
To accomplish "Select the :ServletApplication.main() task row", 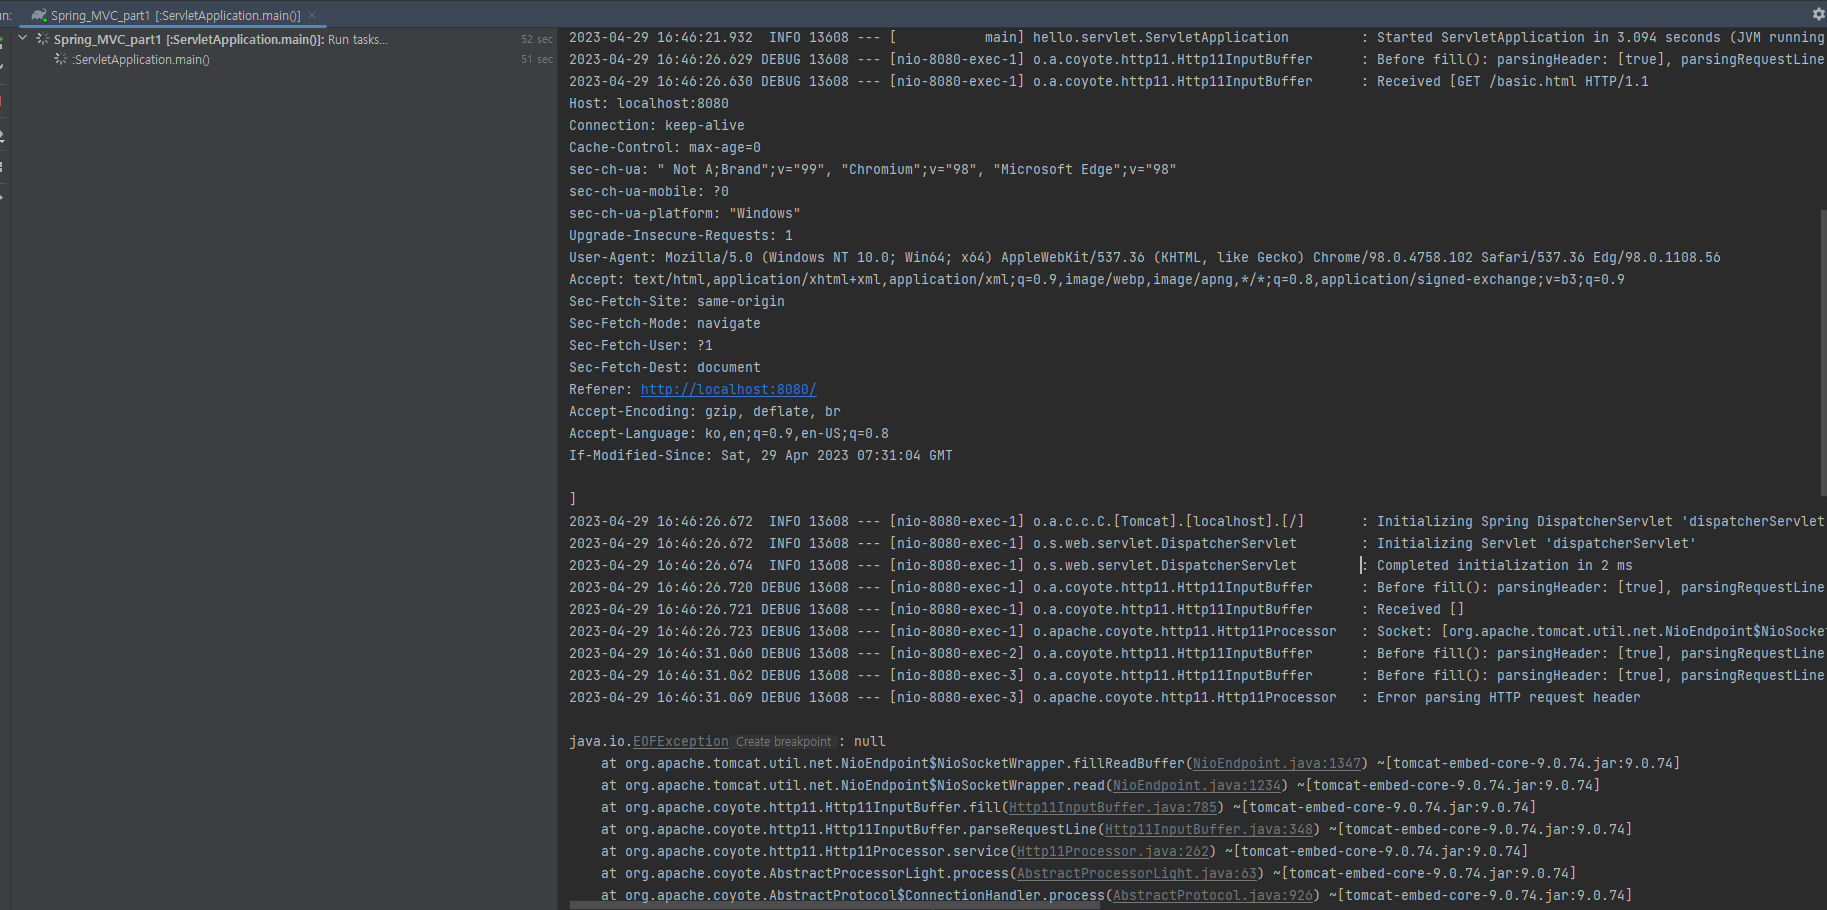I will 285,59.
